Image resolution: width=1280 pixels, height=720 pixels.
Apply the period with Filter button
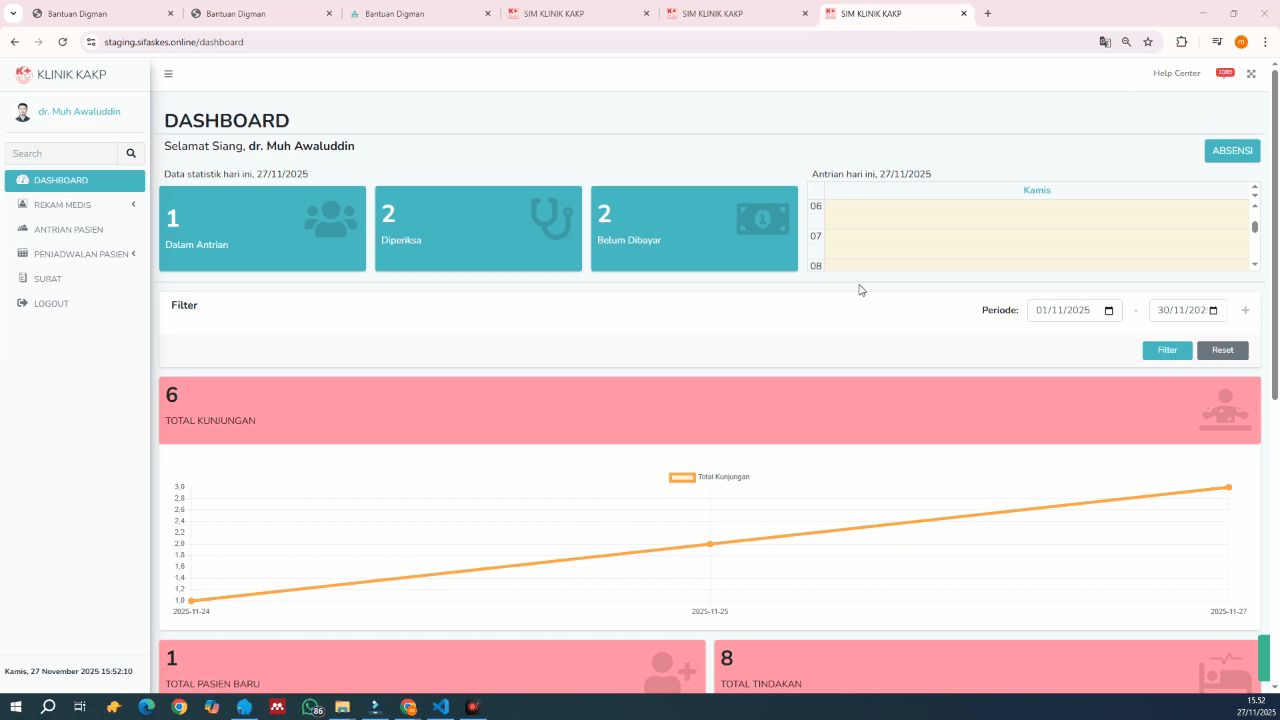1167,350
